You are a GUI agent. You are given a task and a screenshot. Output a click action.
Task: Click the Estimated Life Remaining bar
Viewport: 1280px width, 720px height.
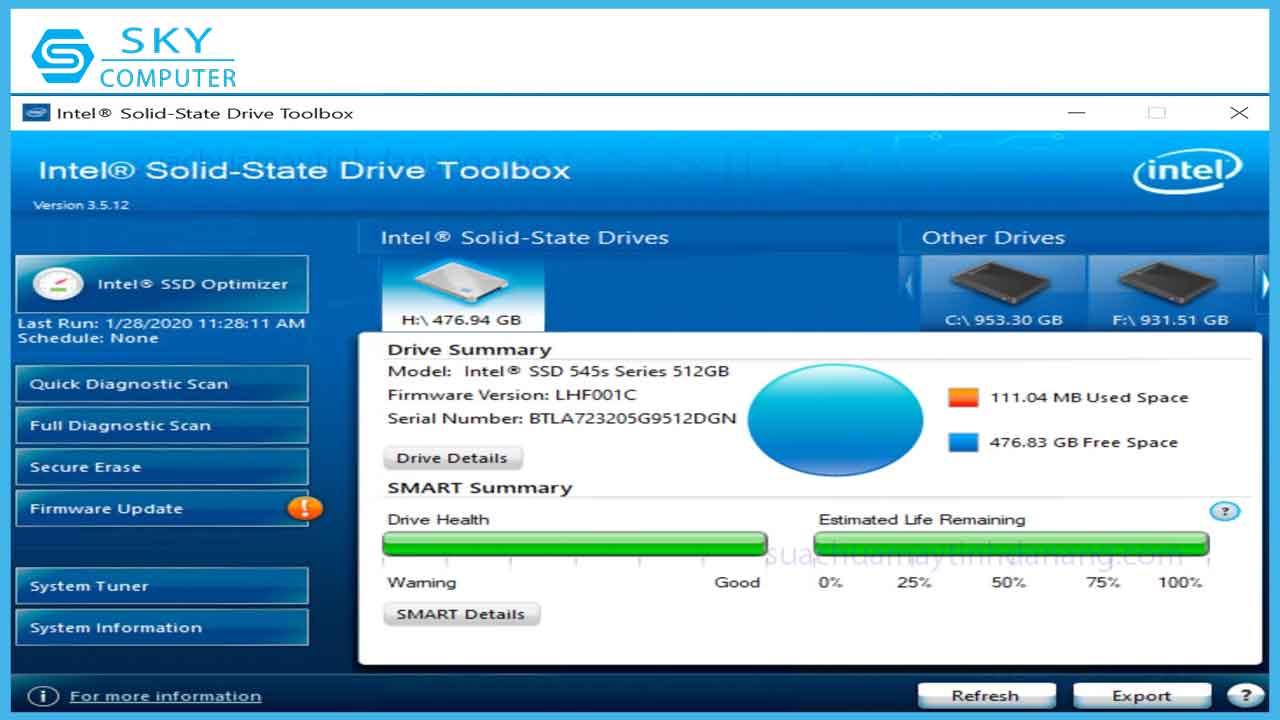1011,544
